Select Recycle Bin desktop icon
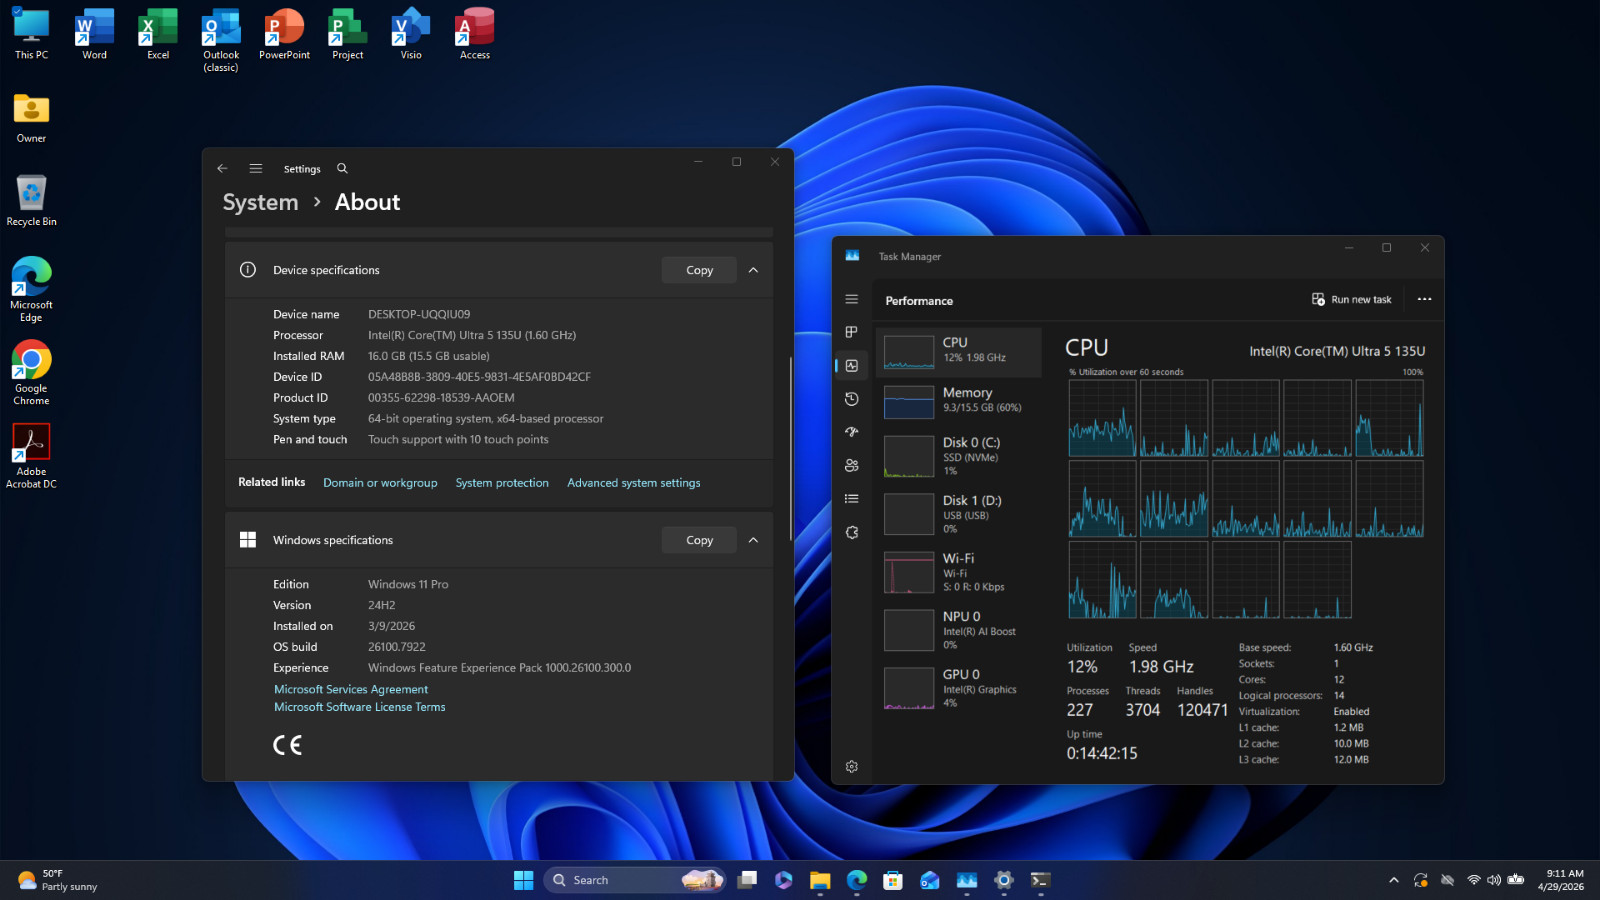This screenshot has width=1600, height=900. (31, 200)
